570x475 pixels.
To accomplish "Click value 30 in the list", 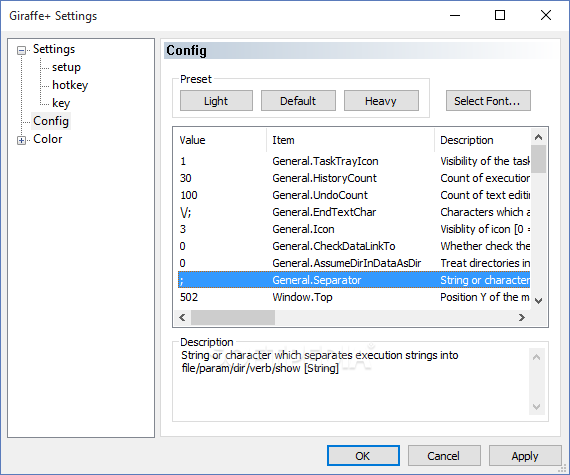I will 186,178.
